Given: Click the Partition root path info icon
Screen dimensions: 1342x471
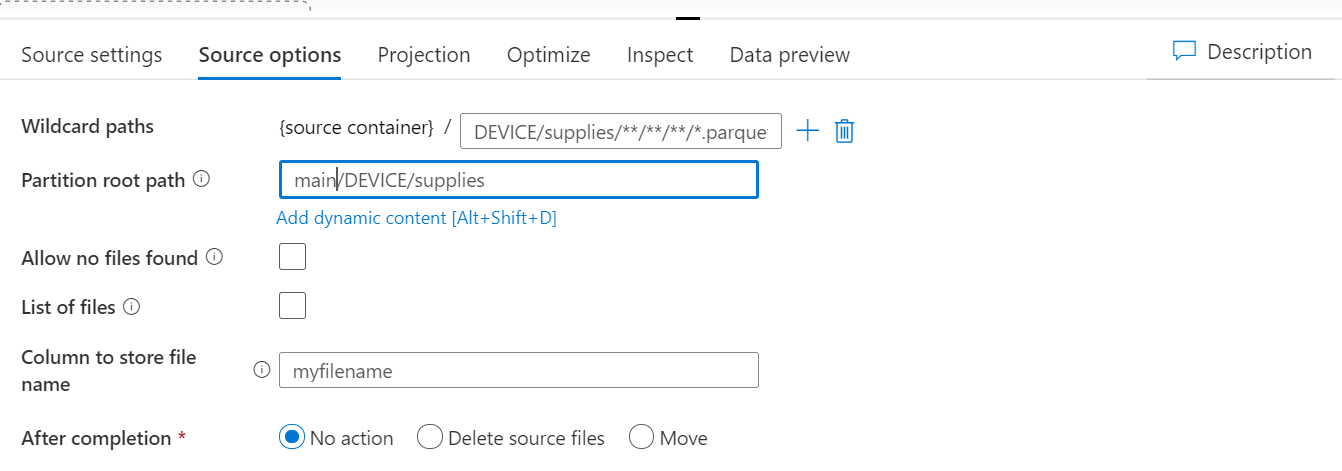Looking at the screenshot, I should pos(201,180).
